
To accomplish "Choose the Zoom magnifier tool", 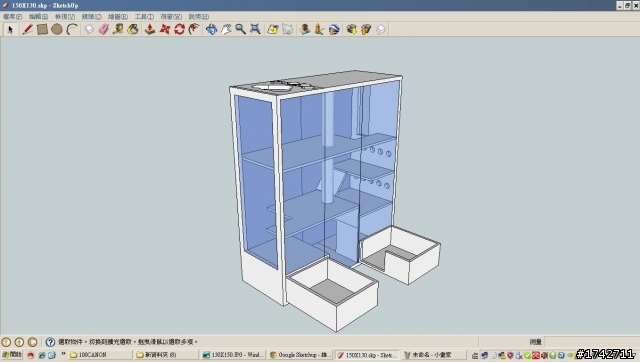I will pyautogui.click(x=240, y=29).
